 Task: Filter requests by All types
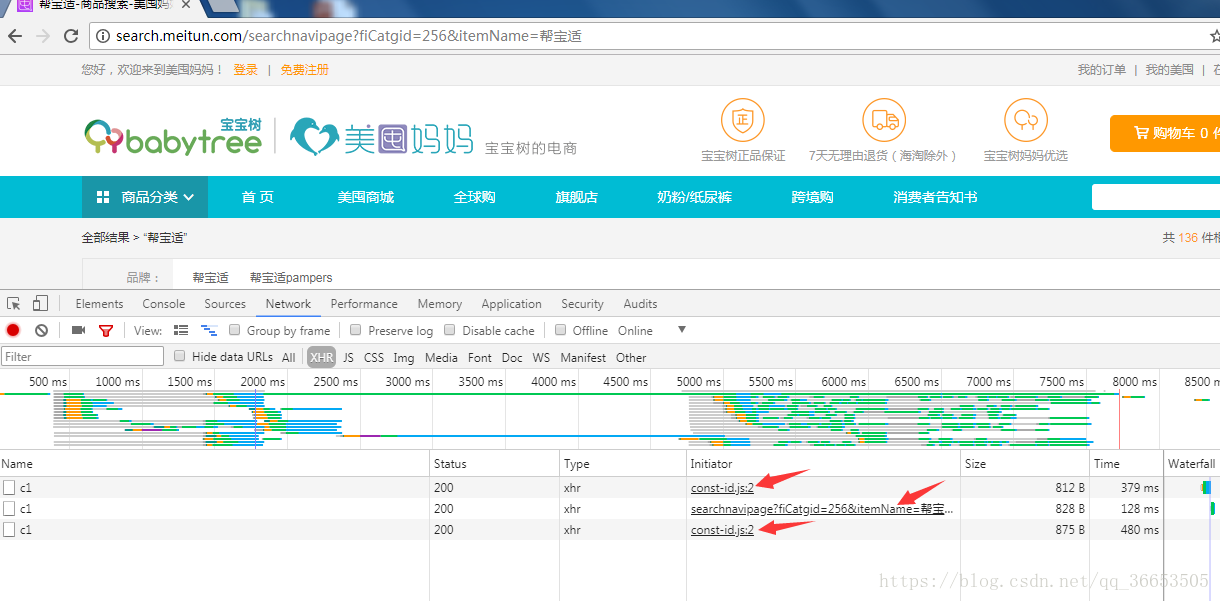point(289,357)
